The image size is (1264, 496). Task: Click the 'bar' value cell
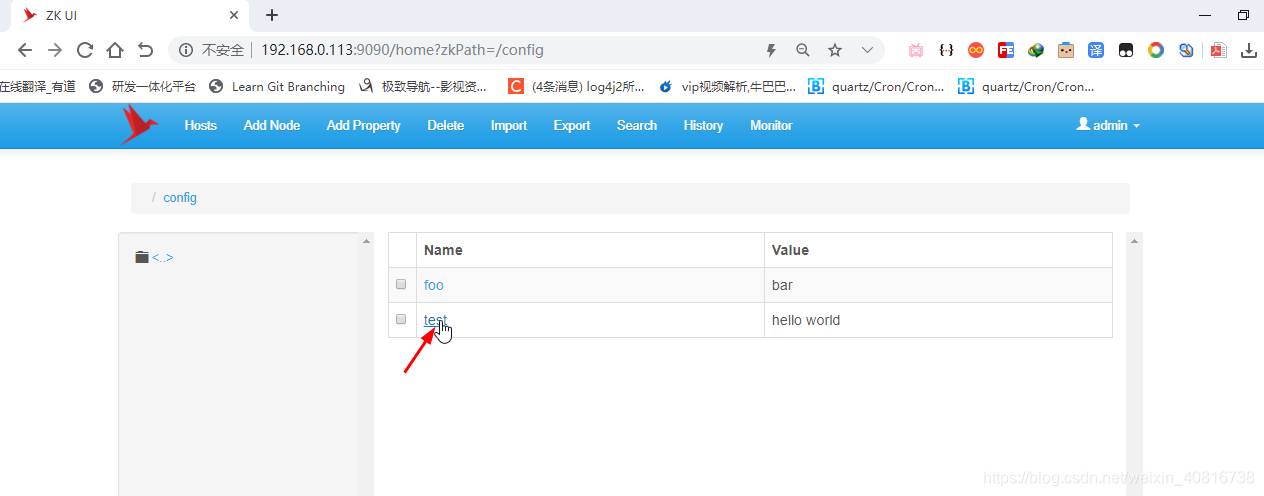938,285
